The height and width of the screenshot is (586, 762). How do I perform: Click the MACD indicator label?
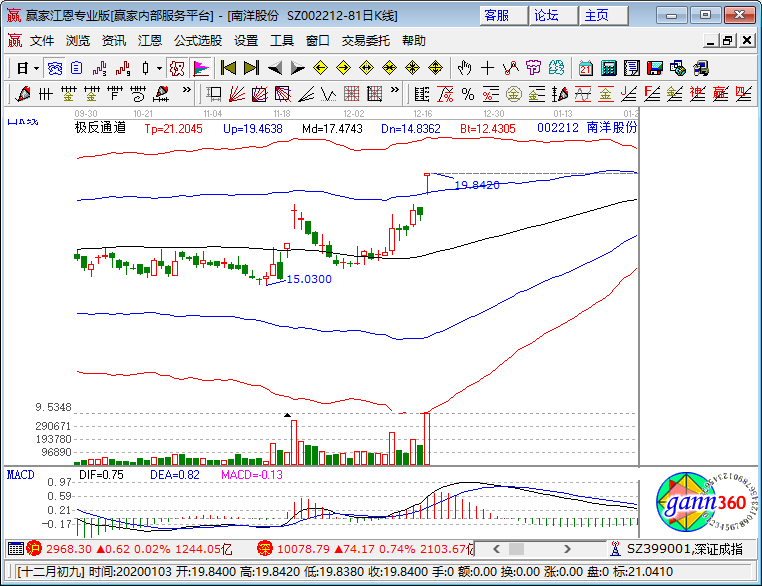(x=20, y=475)
